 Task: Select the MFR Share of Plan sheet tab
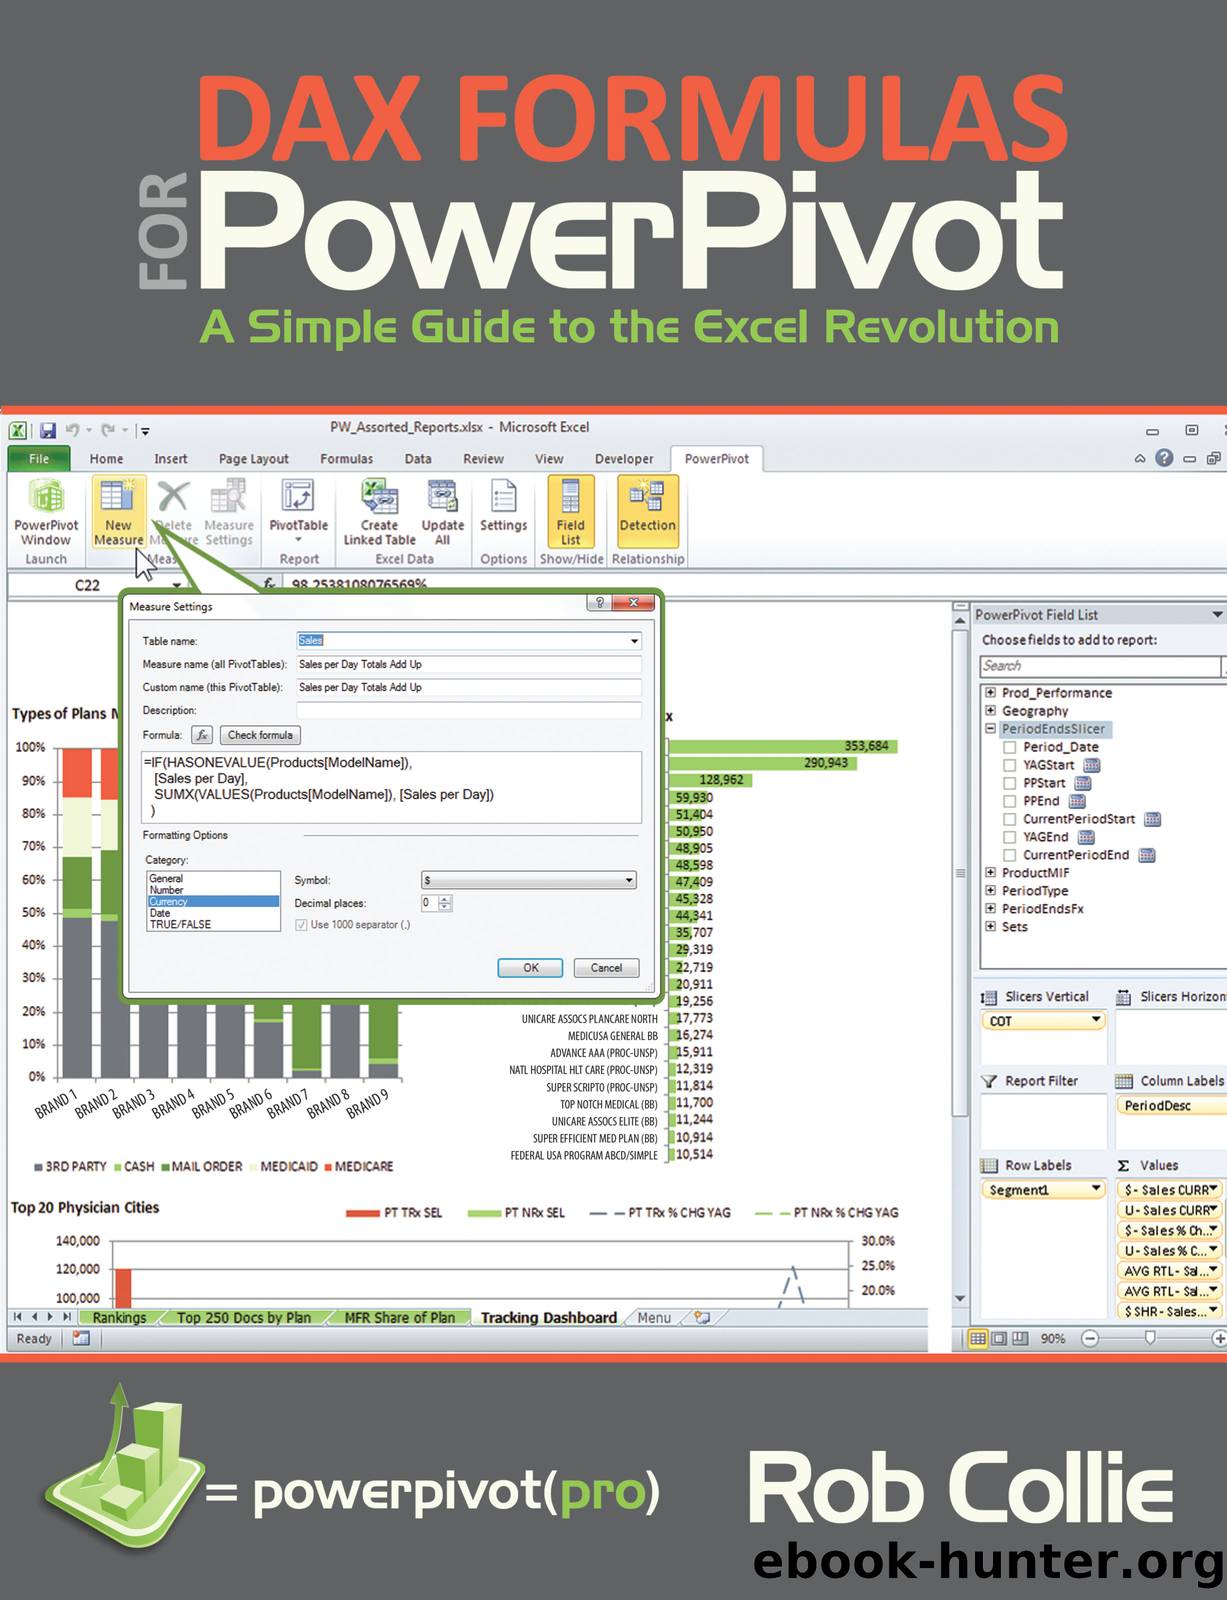pos(399,1317)
